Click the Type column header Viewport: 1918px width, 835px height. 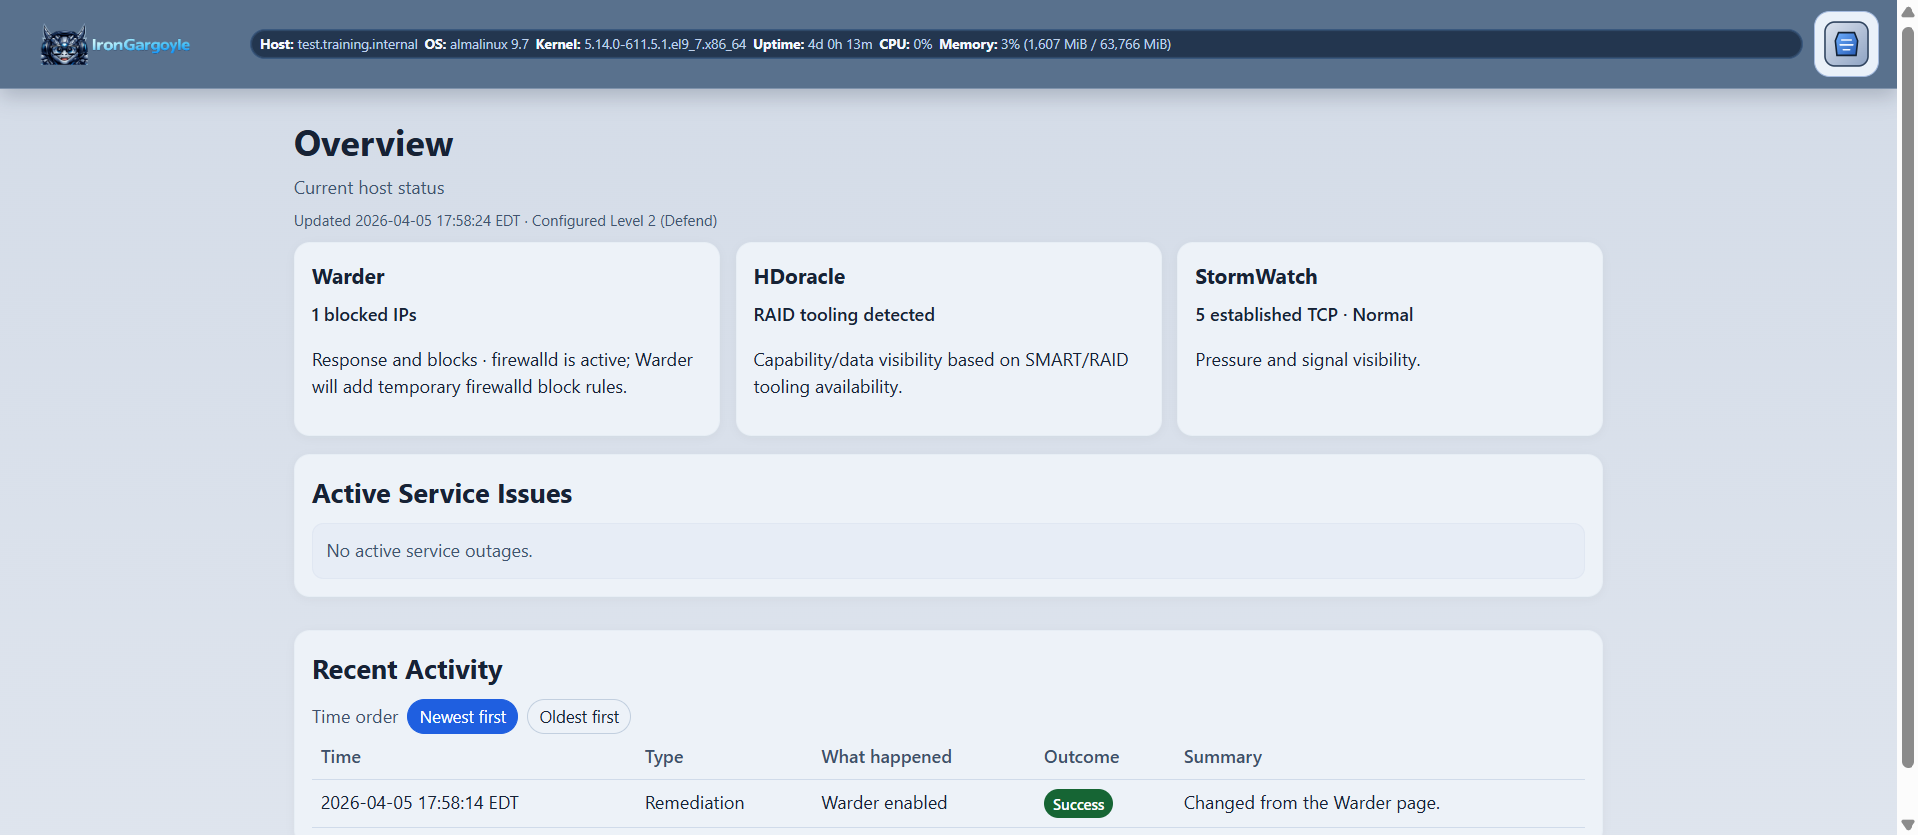[x=664, y=757]
